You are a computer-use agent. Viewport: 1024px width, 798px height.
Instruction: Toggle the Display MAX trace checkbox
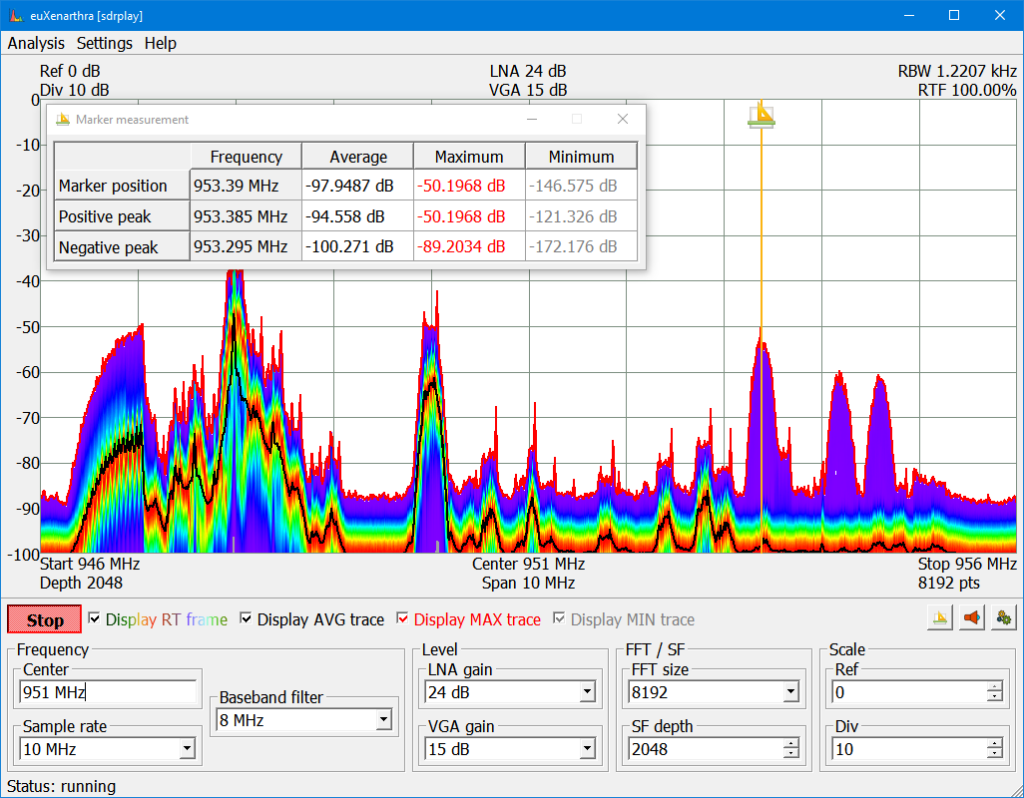402,618
